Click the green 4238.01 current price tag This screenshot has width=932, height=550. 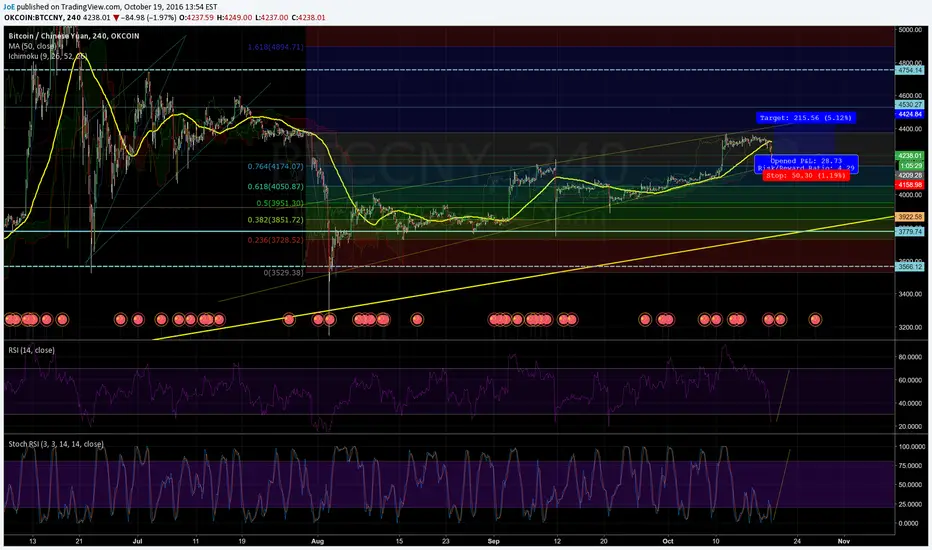910,156
